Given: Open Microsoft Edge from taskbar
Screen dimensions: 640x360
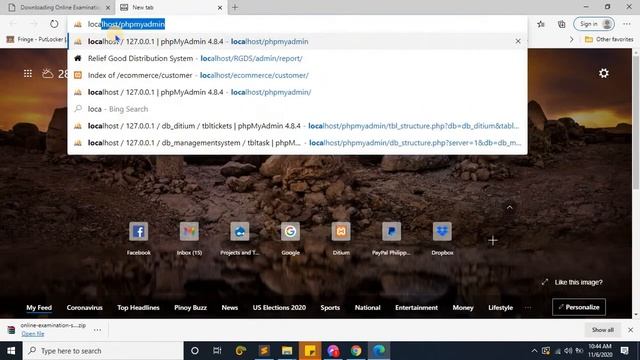Looking at the screenshot, I should pos(379,351).
